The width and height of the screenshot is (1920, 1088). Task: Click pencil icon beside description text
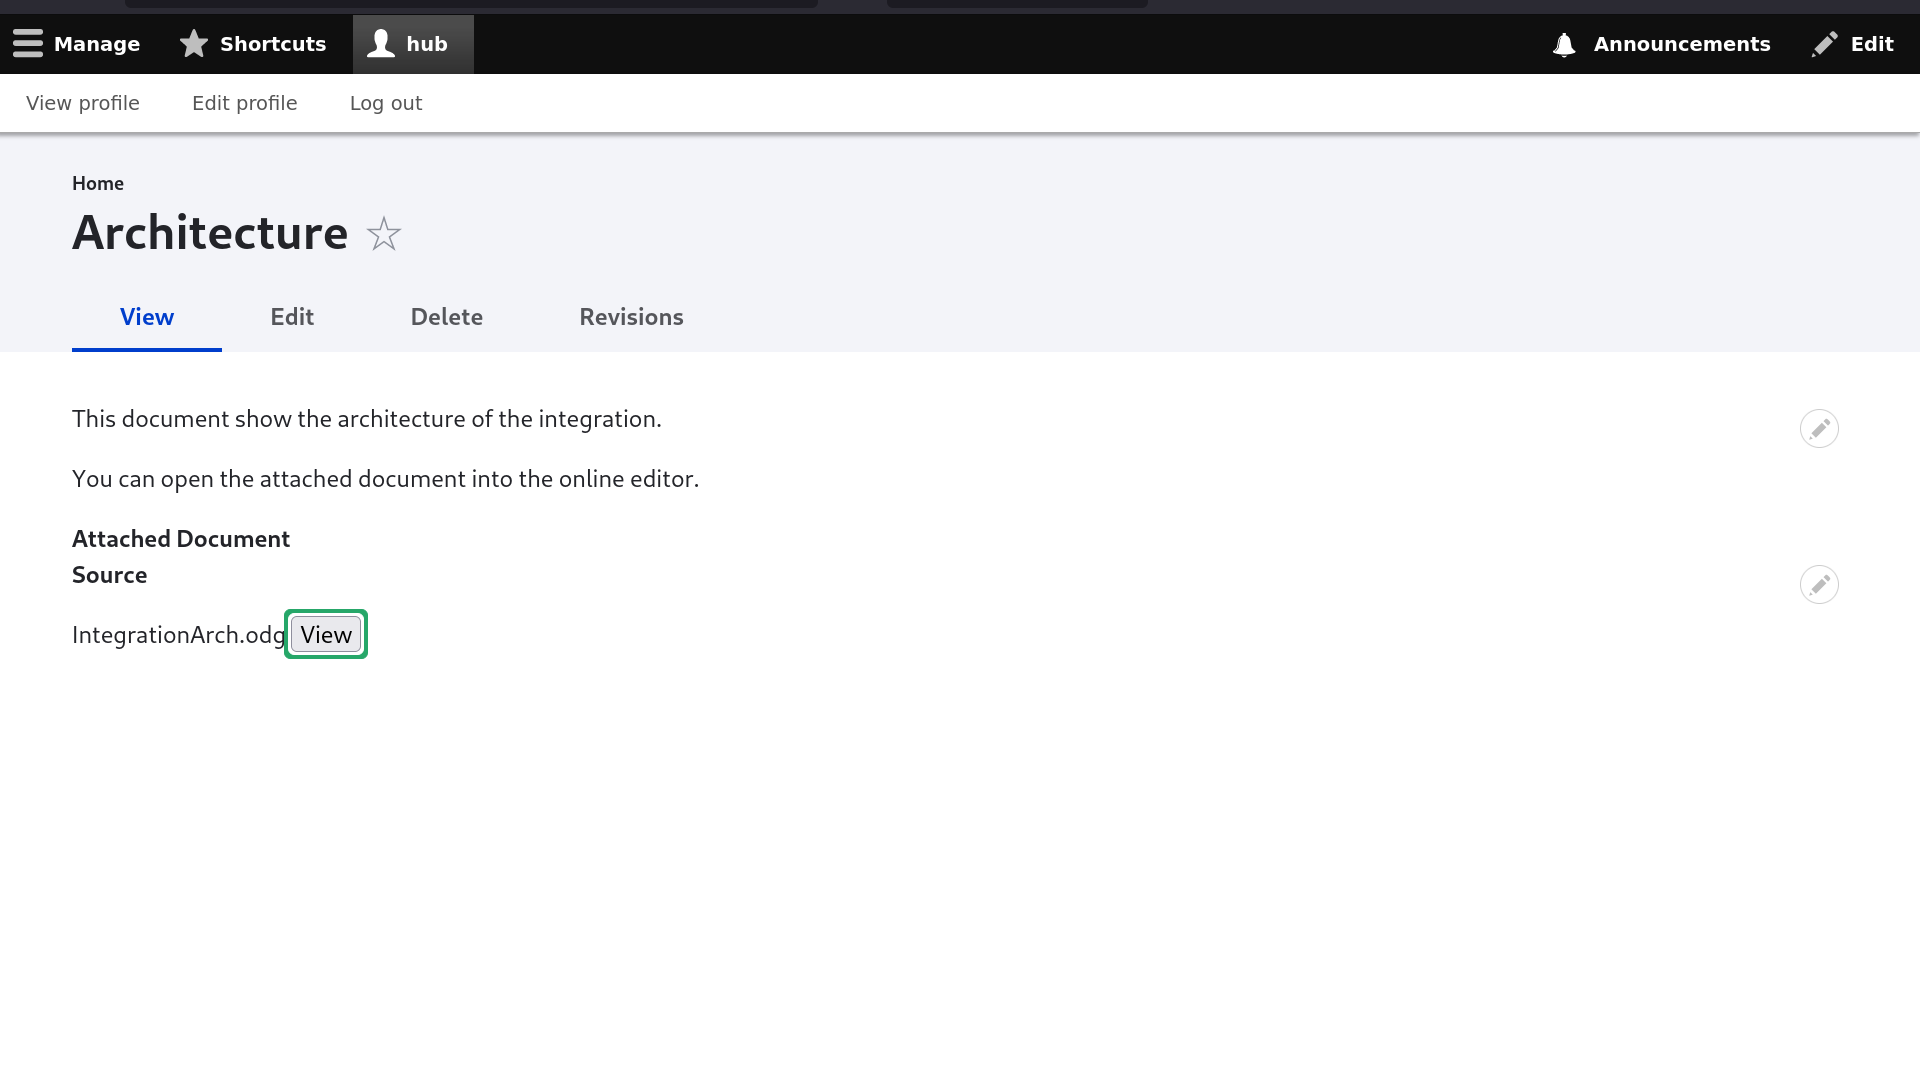pos(1819,429)
